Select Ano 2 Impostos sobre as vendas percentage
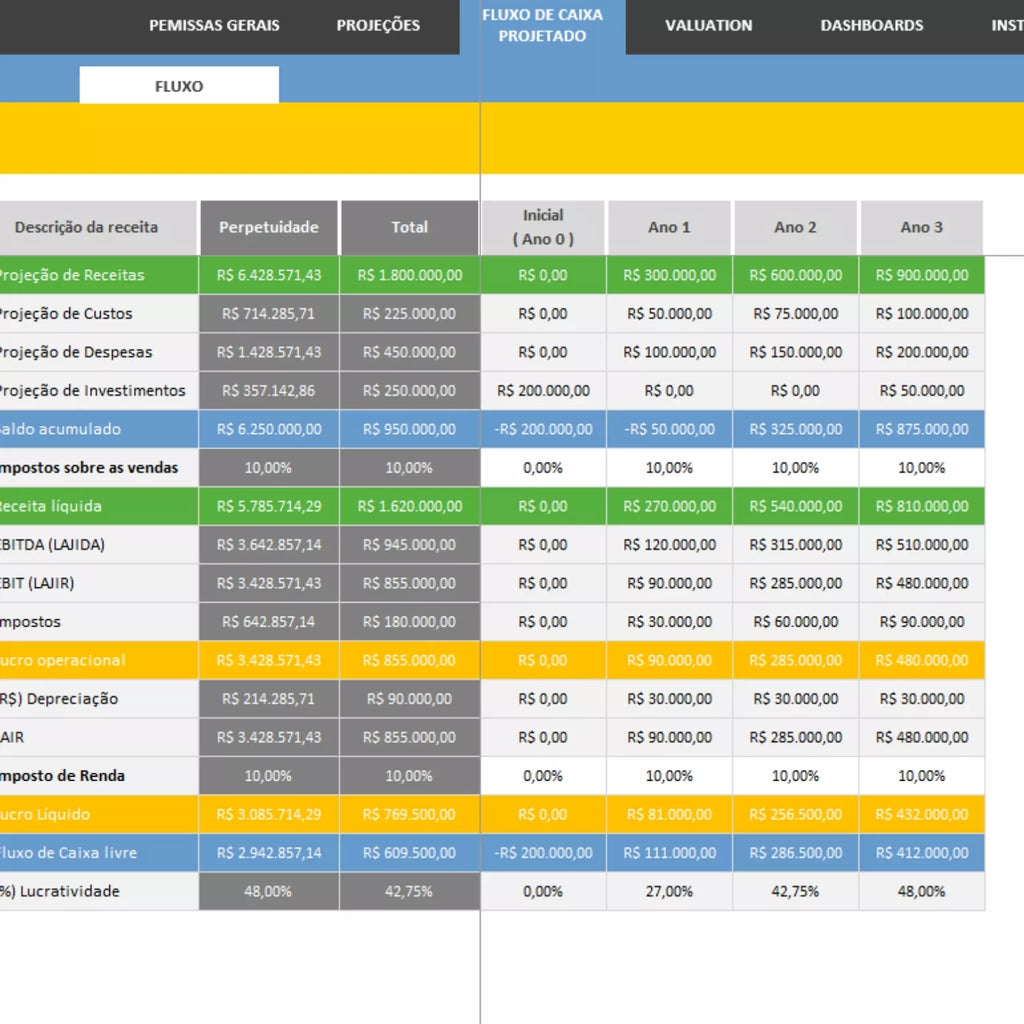Viewport: 1024px width, 1024px height. click(x=795, y=468)
